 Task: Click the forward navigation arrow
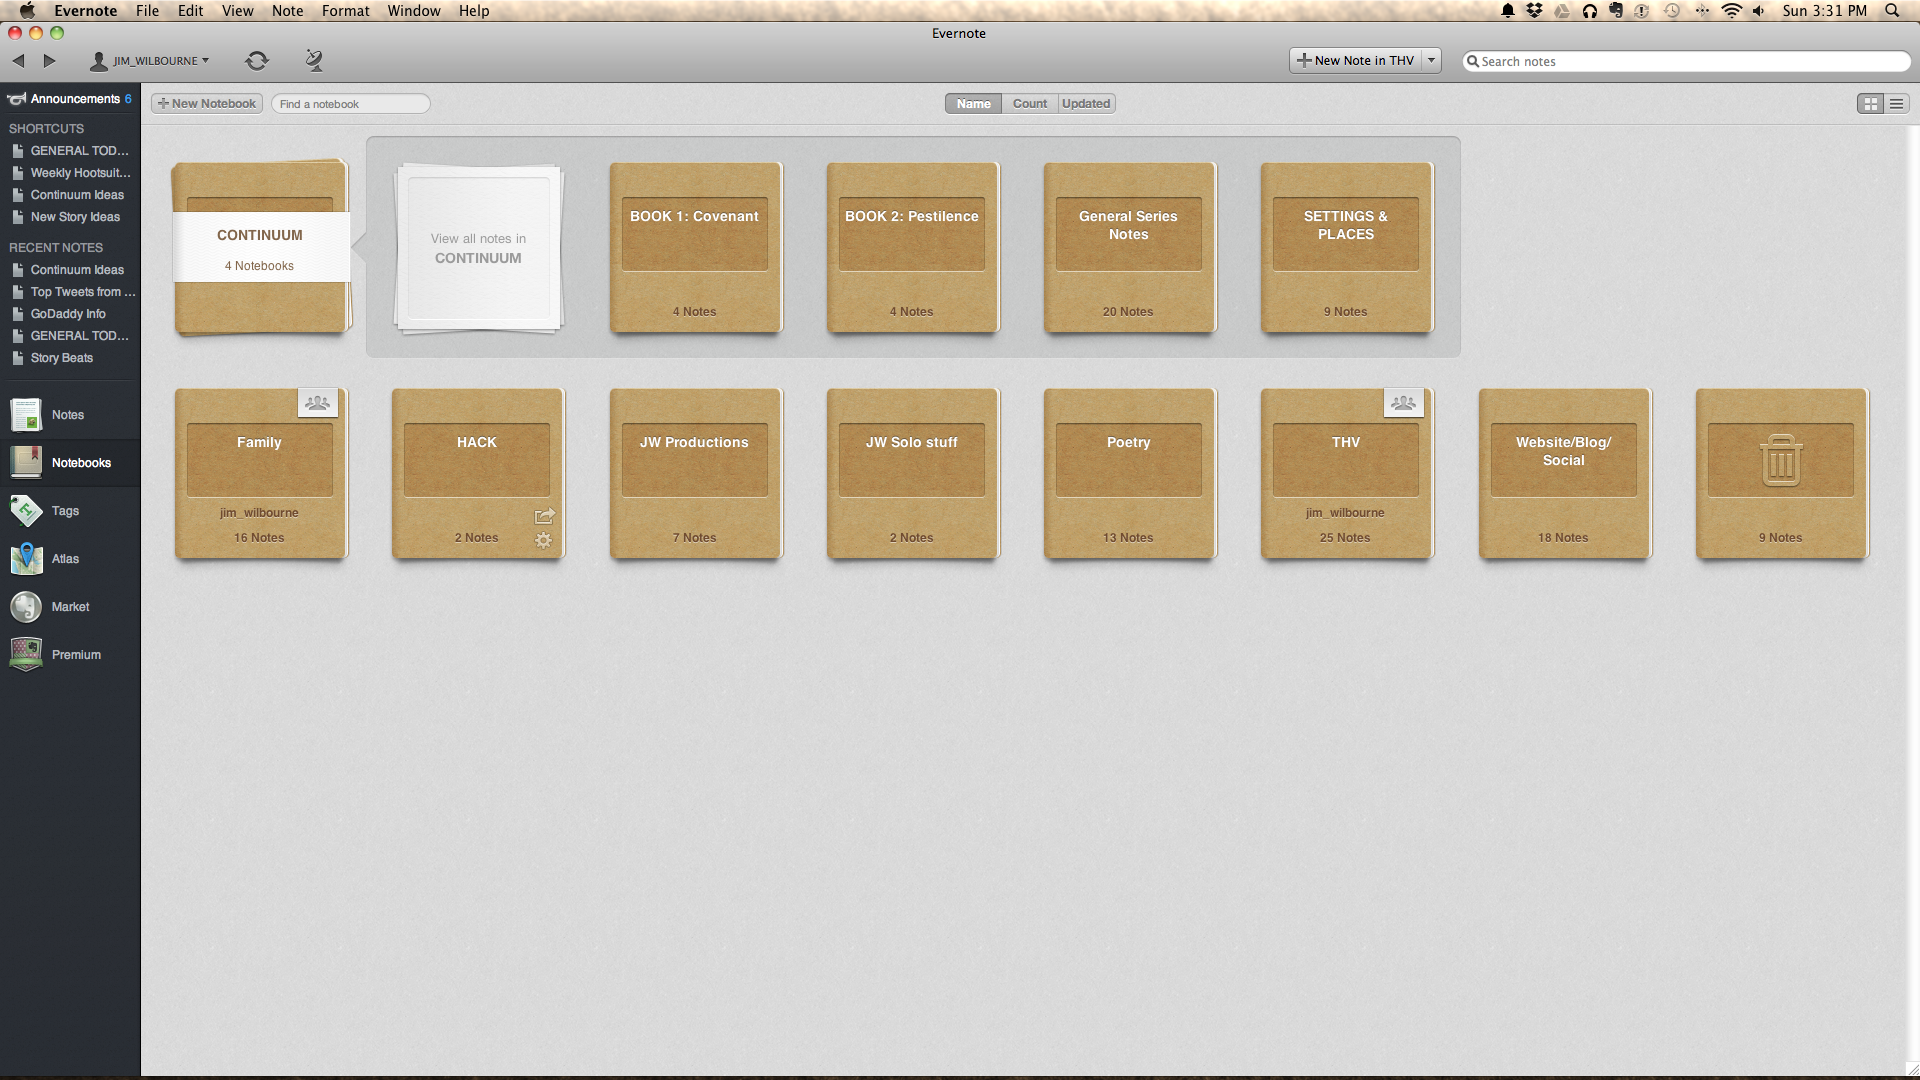(x=49, y=61)
